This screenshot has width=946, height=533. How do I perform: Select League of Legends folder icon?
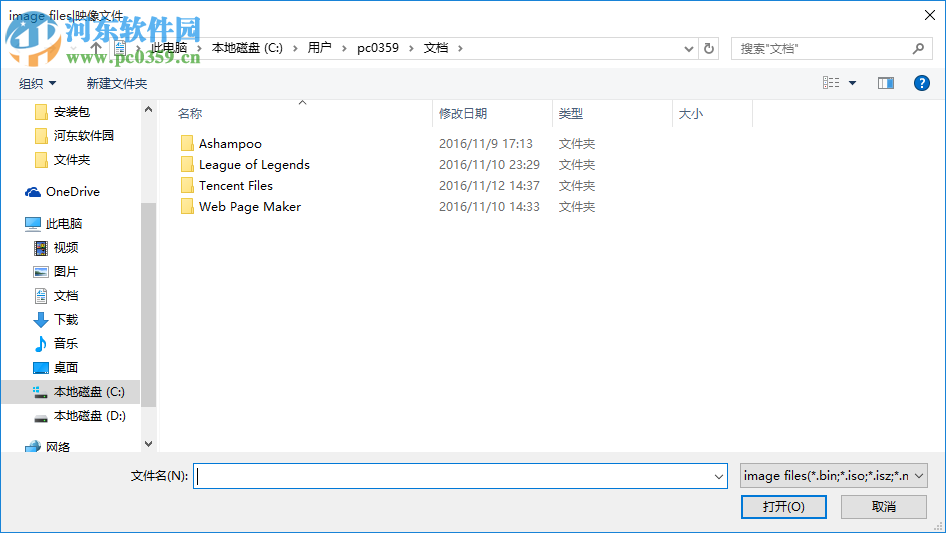click(x=187, y=164)
